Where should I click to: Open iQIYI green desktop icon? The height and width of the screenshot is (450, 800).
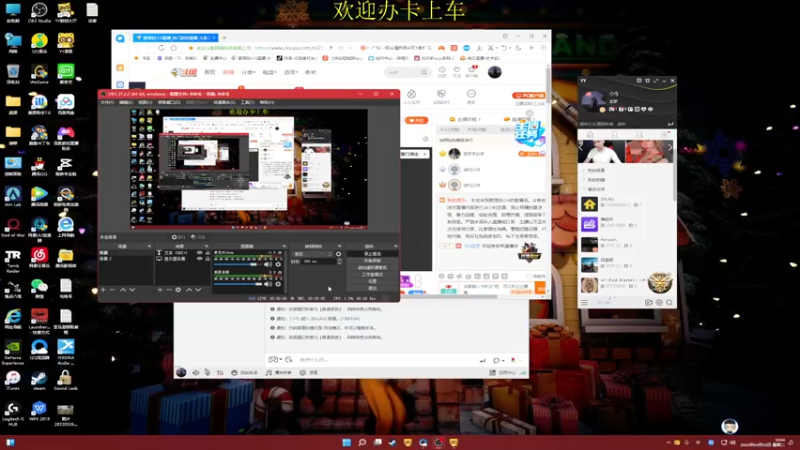tap(65, 74)
